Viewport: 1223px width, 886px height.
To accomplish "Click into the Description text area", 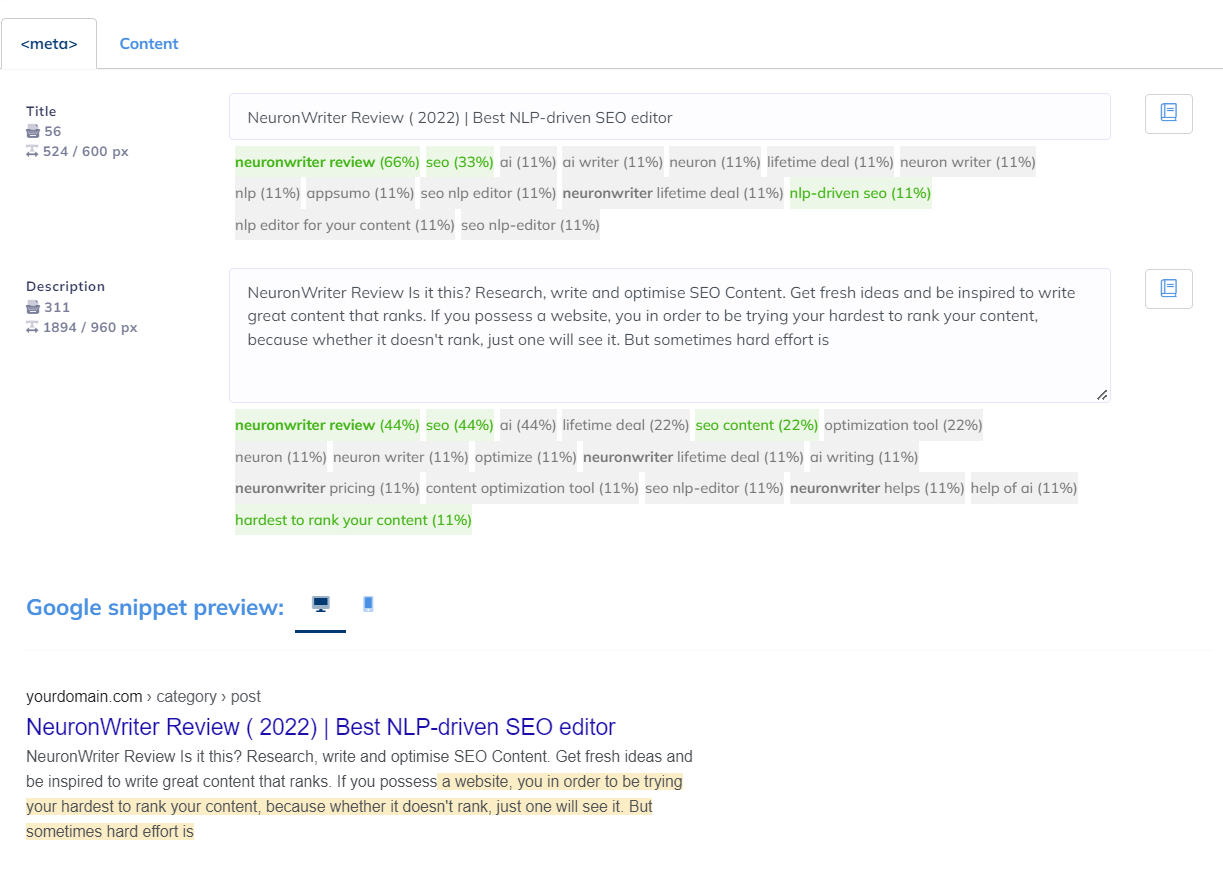I will pyautogui.click(x=670, y=335).
